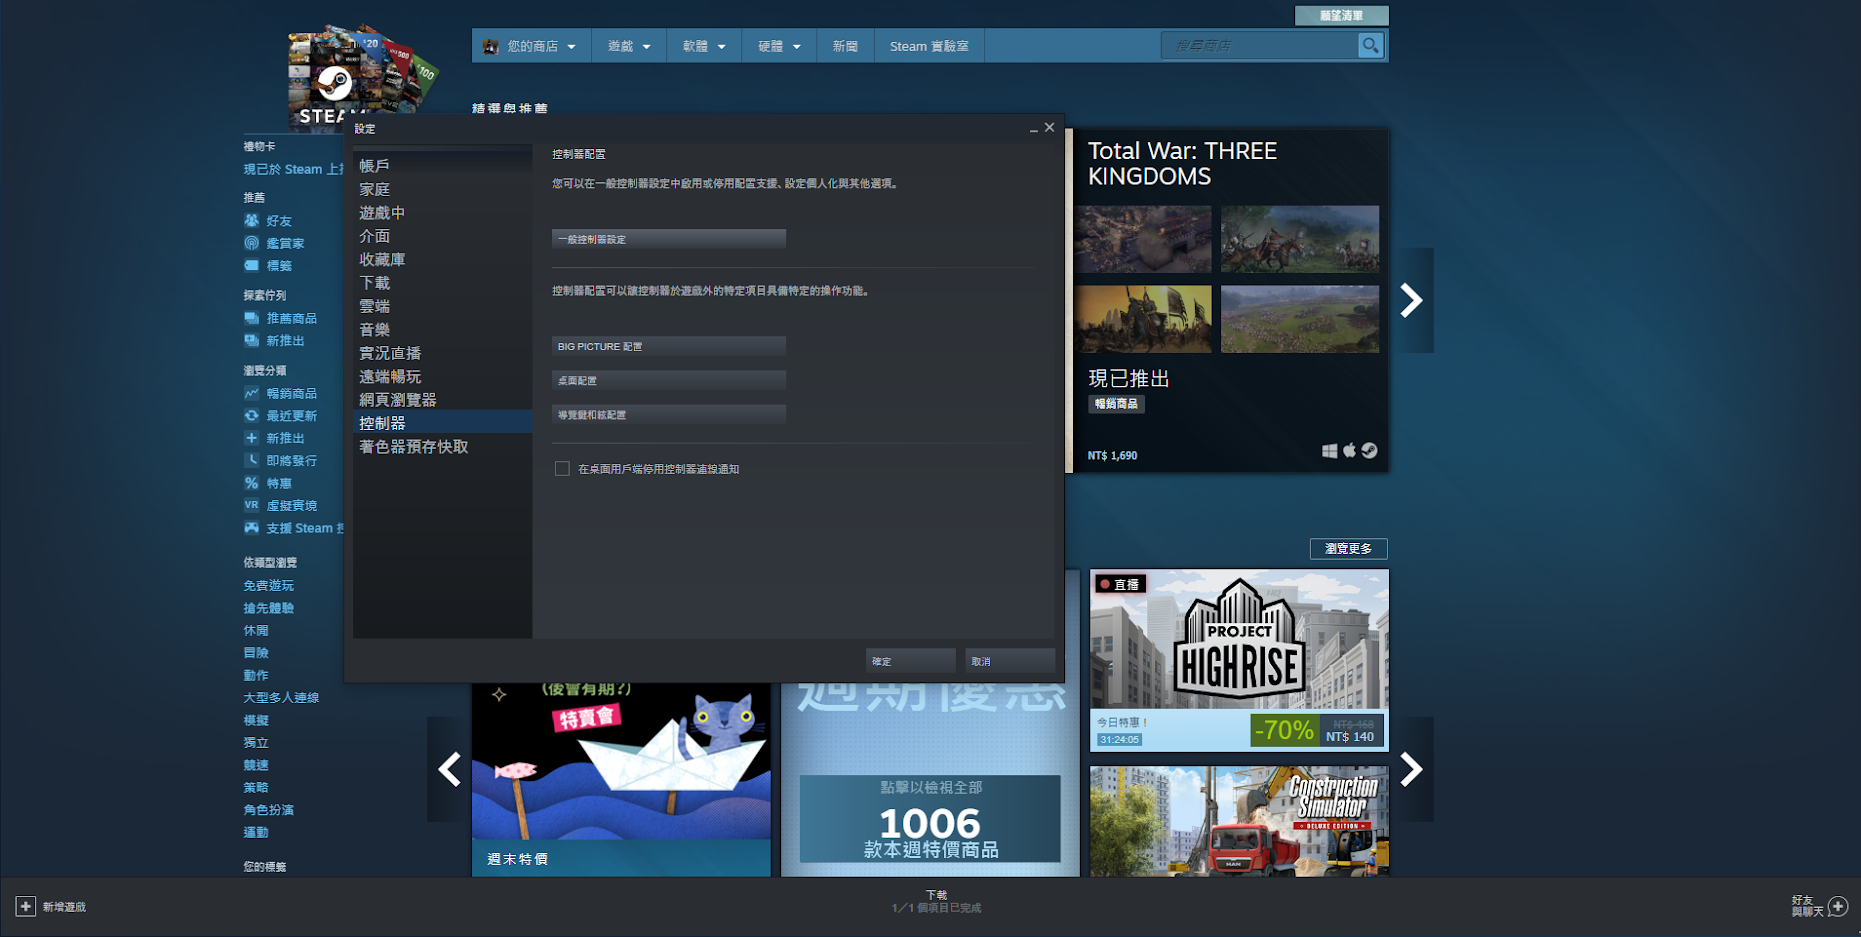Advance the featured carousel with the right arrow
This screenshot has height=937, width=1861.
pyautogui.click(x=1411, y=300)
